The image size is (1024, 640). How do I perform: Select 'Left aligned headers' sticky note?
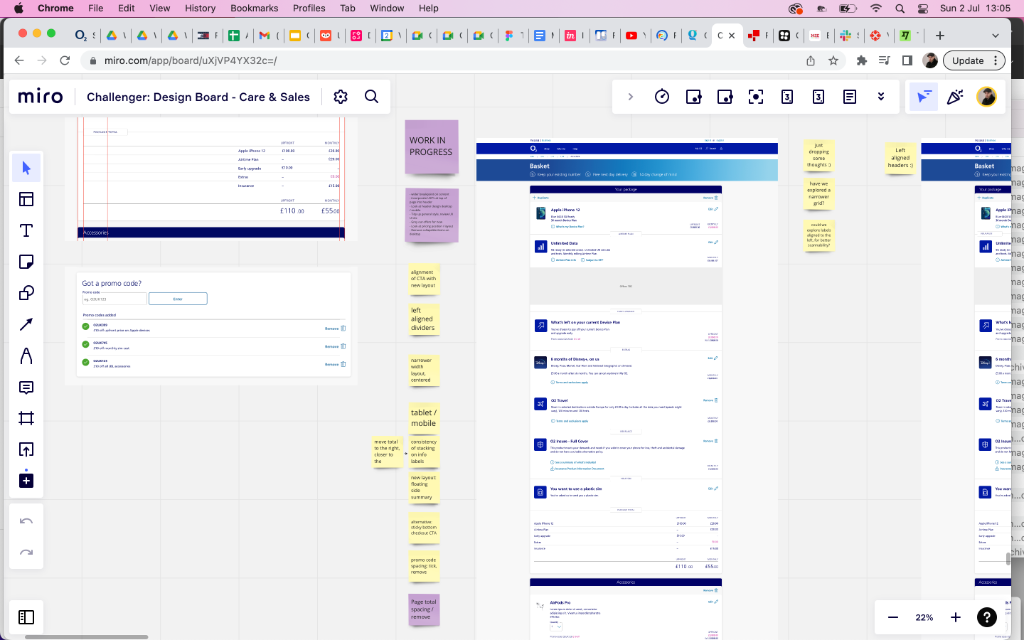(900, 157)
